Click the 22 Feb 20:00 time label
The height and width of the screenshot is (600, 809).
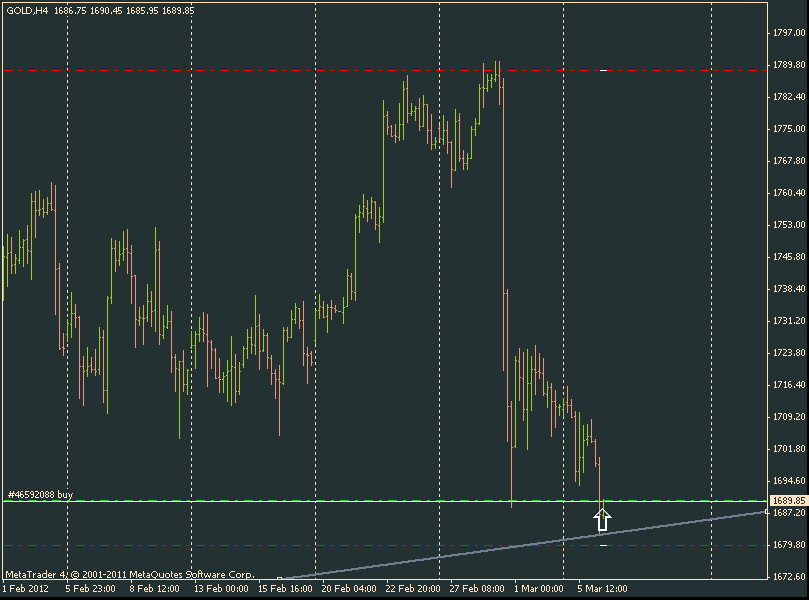(x=413, y=589)
